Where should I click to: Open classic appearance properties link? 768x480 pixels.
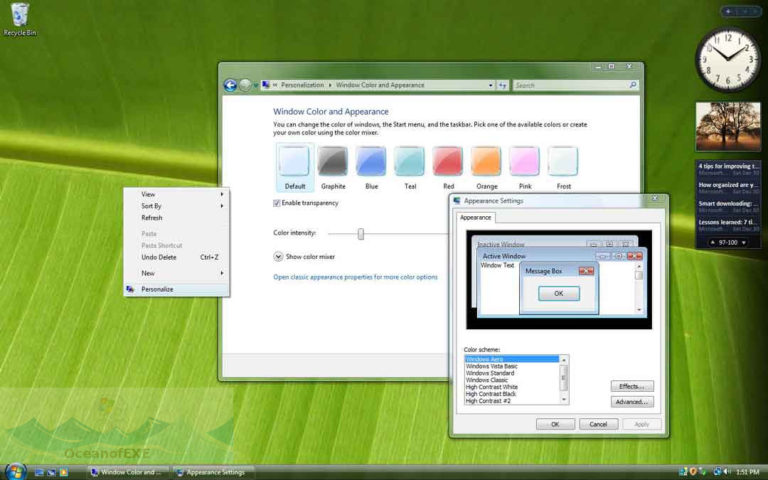tap(356, 277)
